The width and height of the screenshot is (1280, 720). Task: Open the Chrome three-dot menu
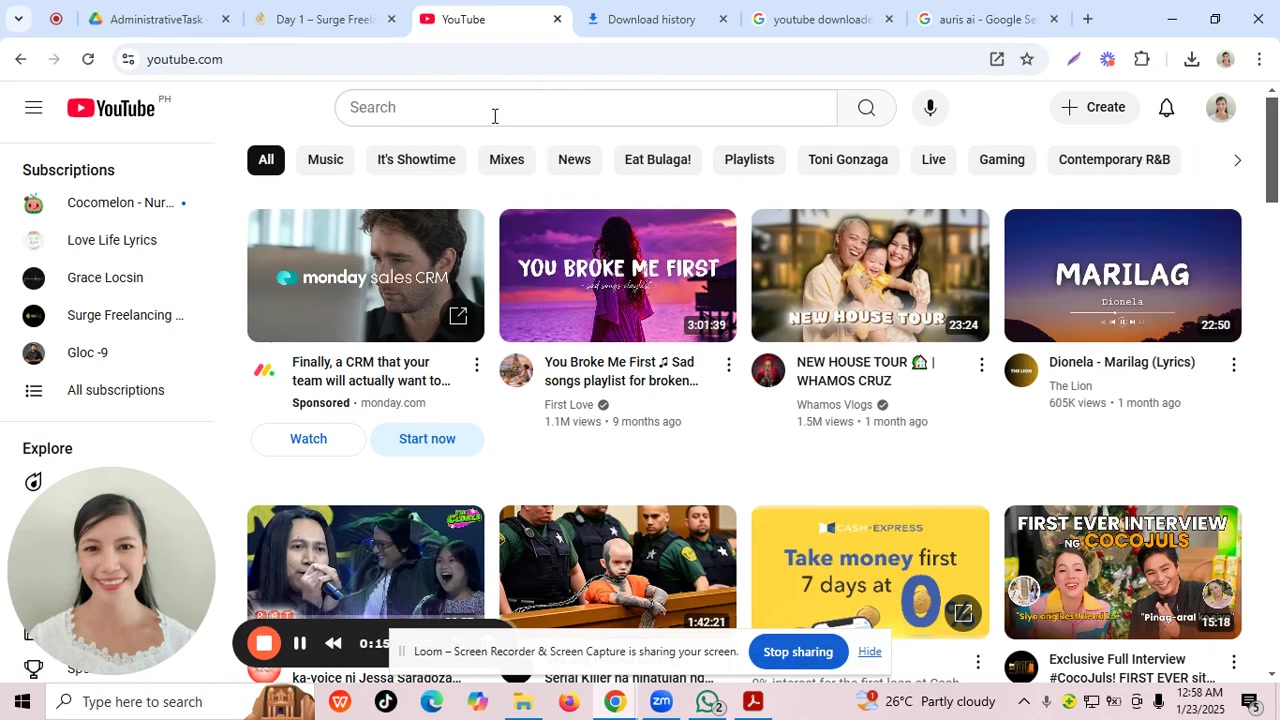(1259, 59)
